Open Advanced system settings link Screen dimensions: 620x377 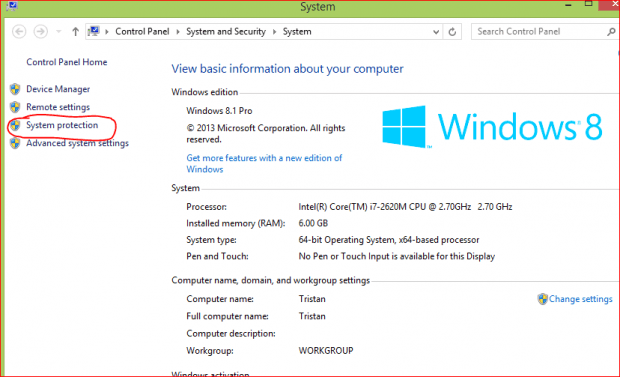click(x=78, y=143)
